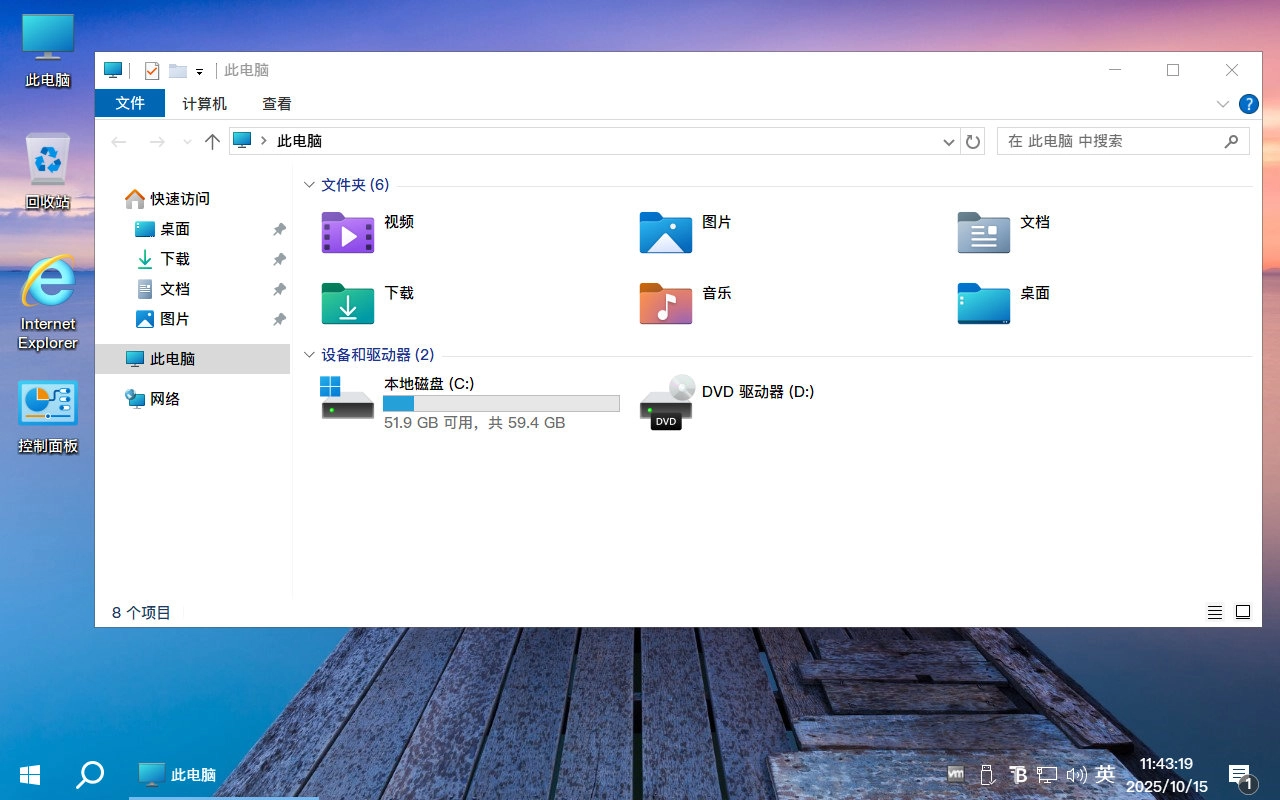Check the C: drive usage bar
The image size is (1280, 800).
pos(500,403)
